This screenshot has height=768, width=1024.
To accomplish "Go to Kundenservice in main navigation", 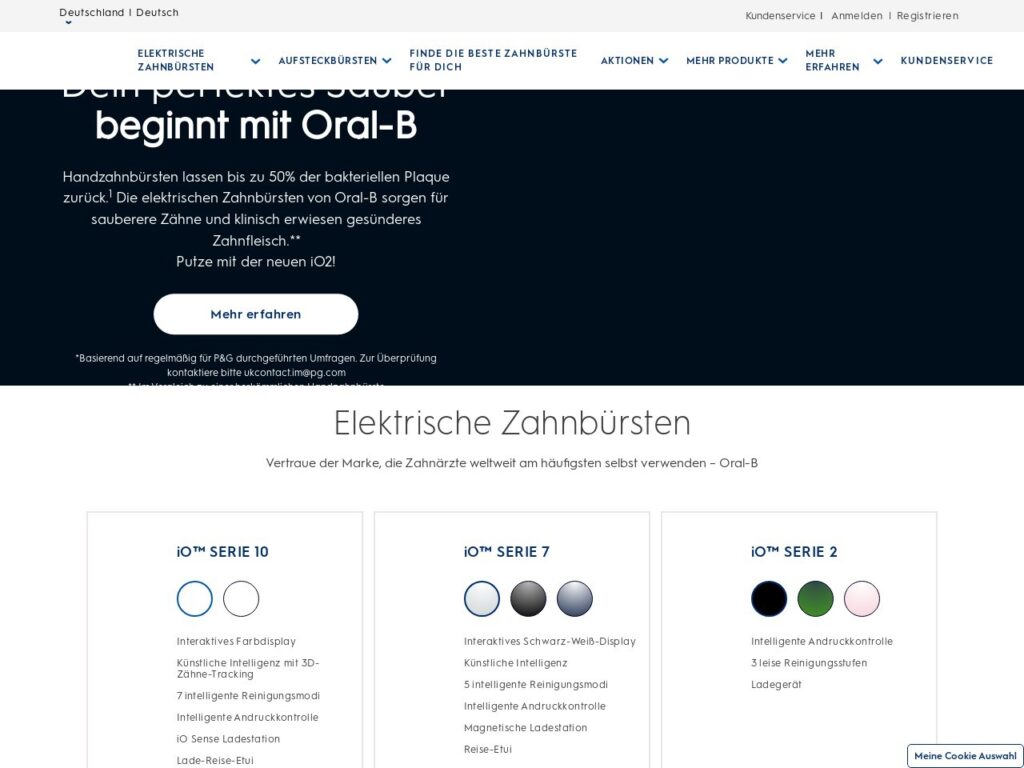I will click(x=946, y=60).
